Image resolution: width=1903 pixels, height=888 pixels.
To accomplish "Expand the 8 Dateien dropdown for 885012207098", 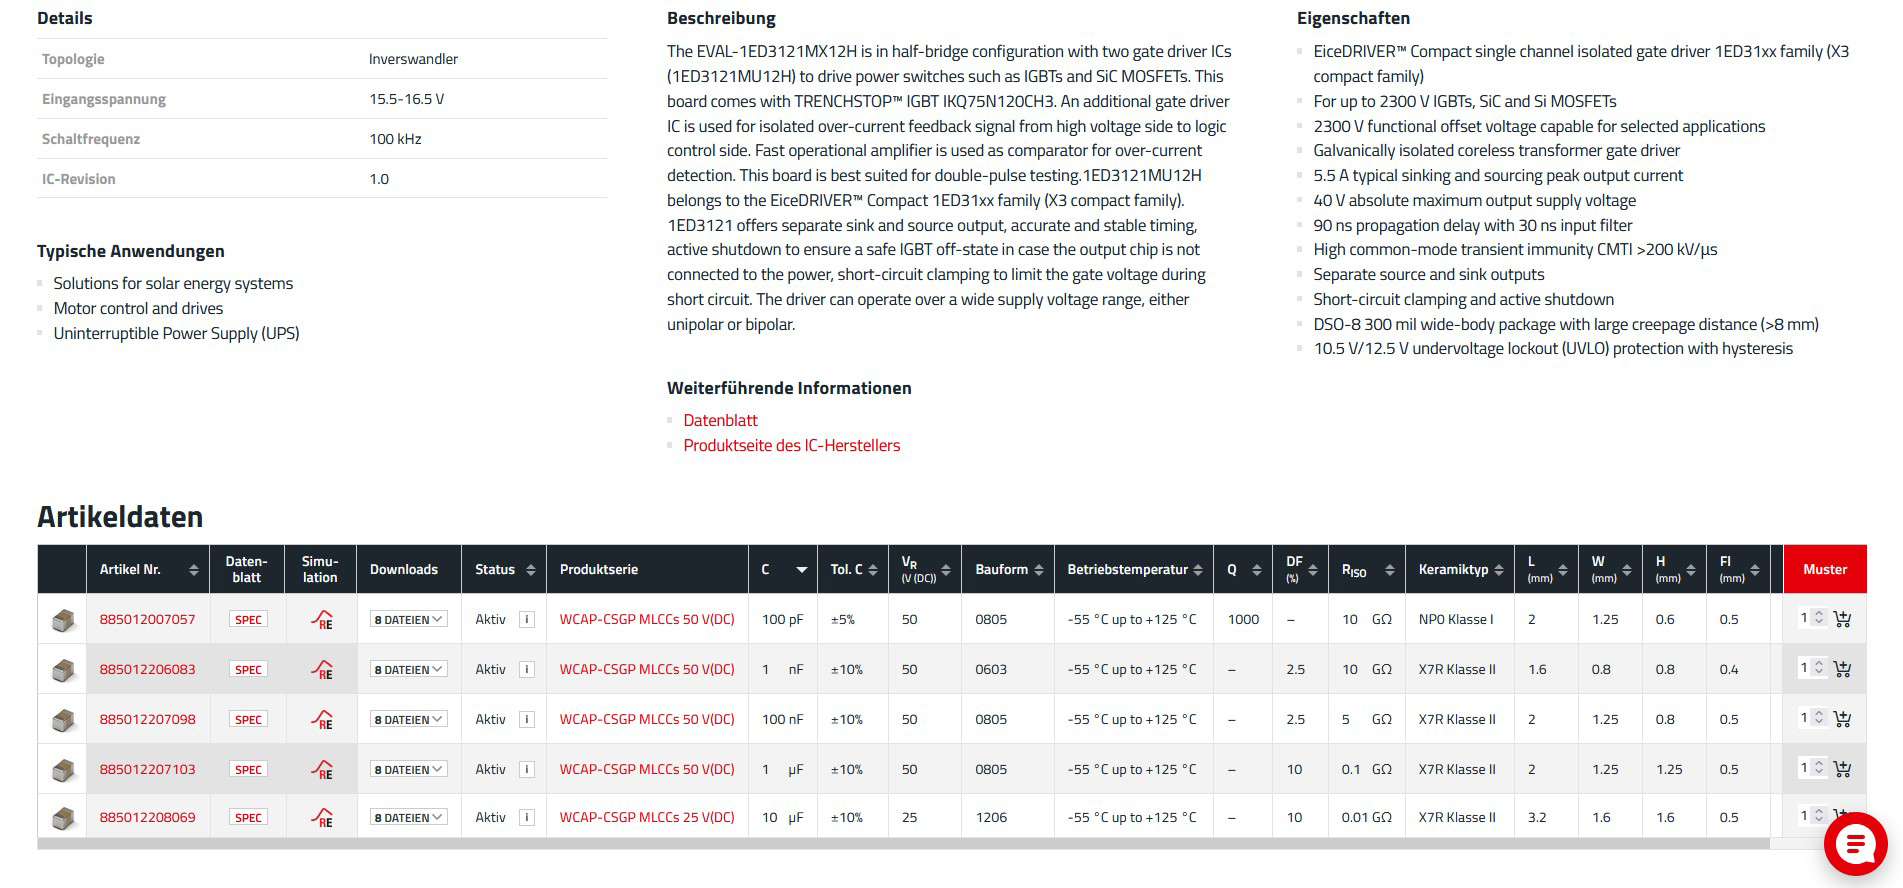I will click(x=408, y=720).
